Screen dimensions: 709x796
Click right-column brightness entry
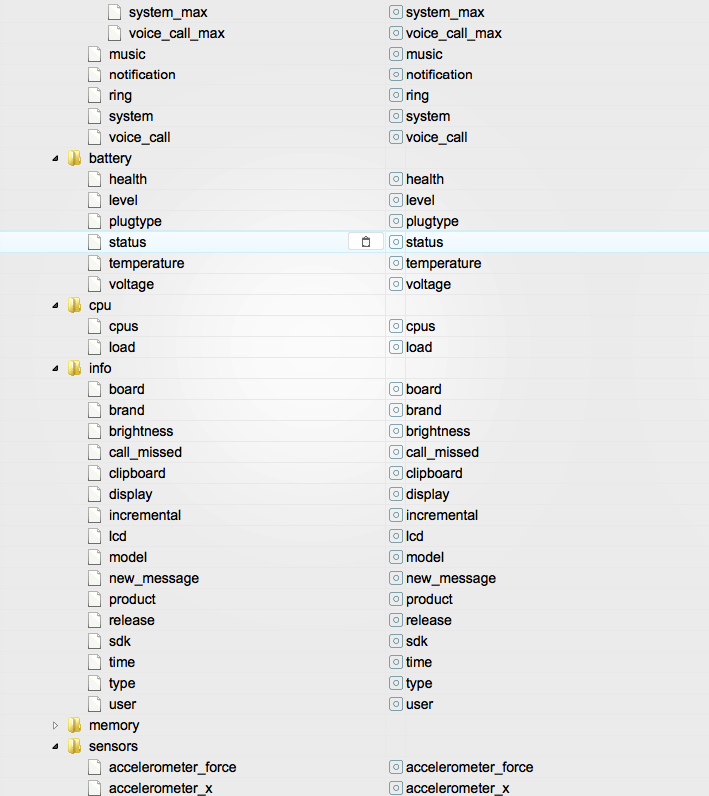coord(438,432)
